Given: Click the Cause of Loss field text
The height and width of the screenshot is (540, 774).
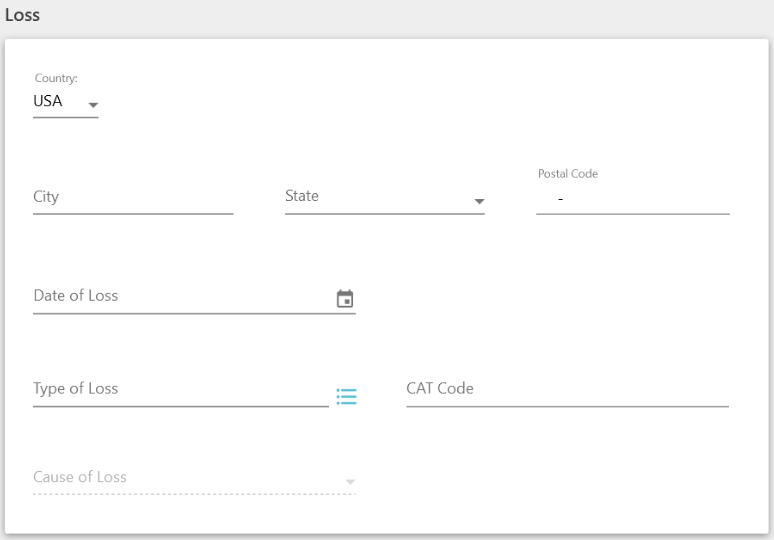Looking at the screenshot, I should pyautogui.click(x=80, y=477).
